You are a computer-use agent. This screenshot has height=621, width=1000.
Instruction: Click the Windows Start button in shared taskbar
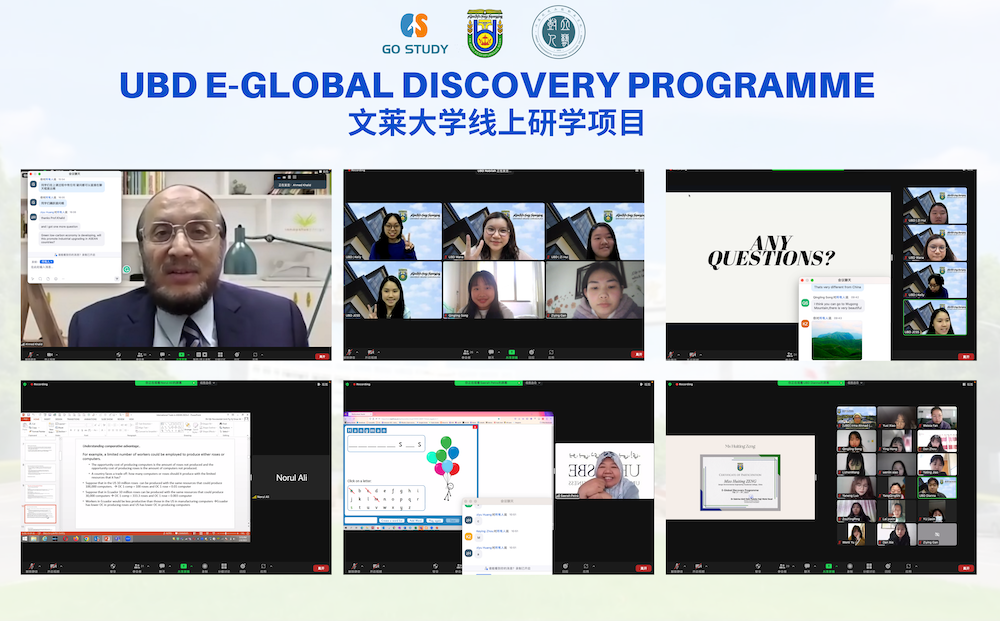[27, 540]
